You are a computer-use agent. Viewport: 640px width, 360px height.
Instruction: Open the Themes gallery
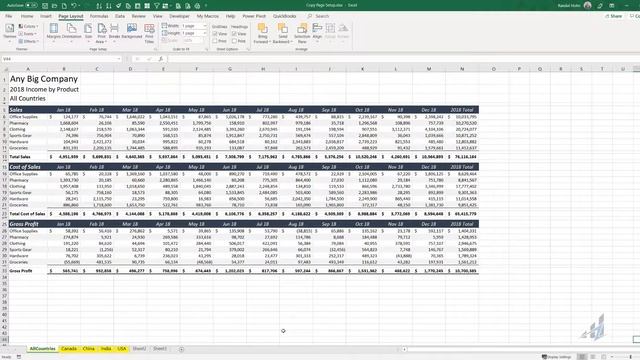pyautogui.click(x=9, y=33)
